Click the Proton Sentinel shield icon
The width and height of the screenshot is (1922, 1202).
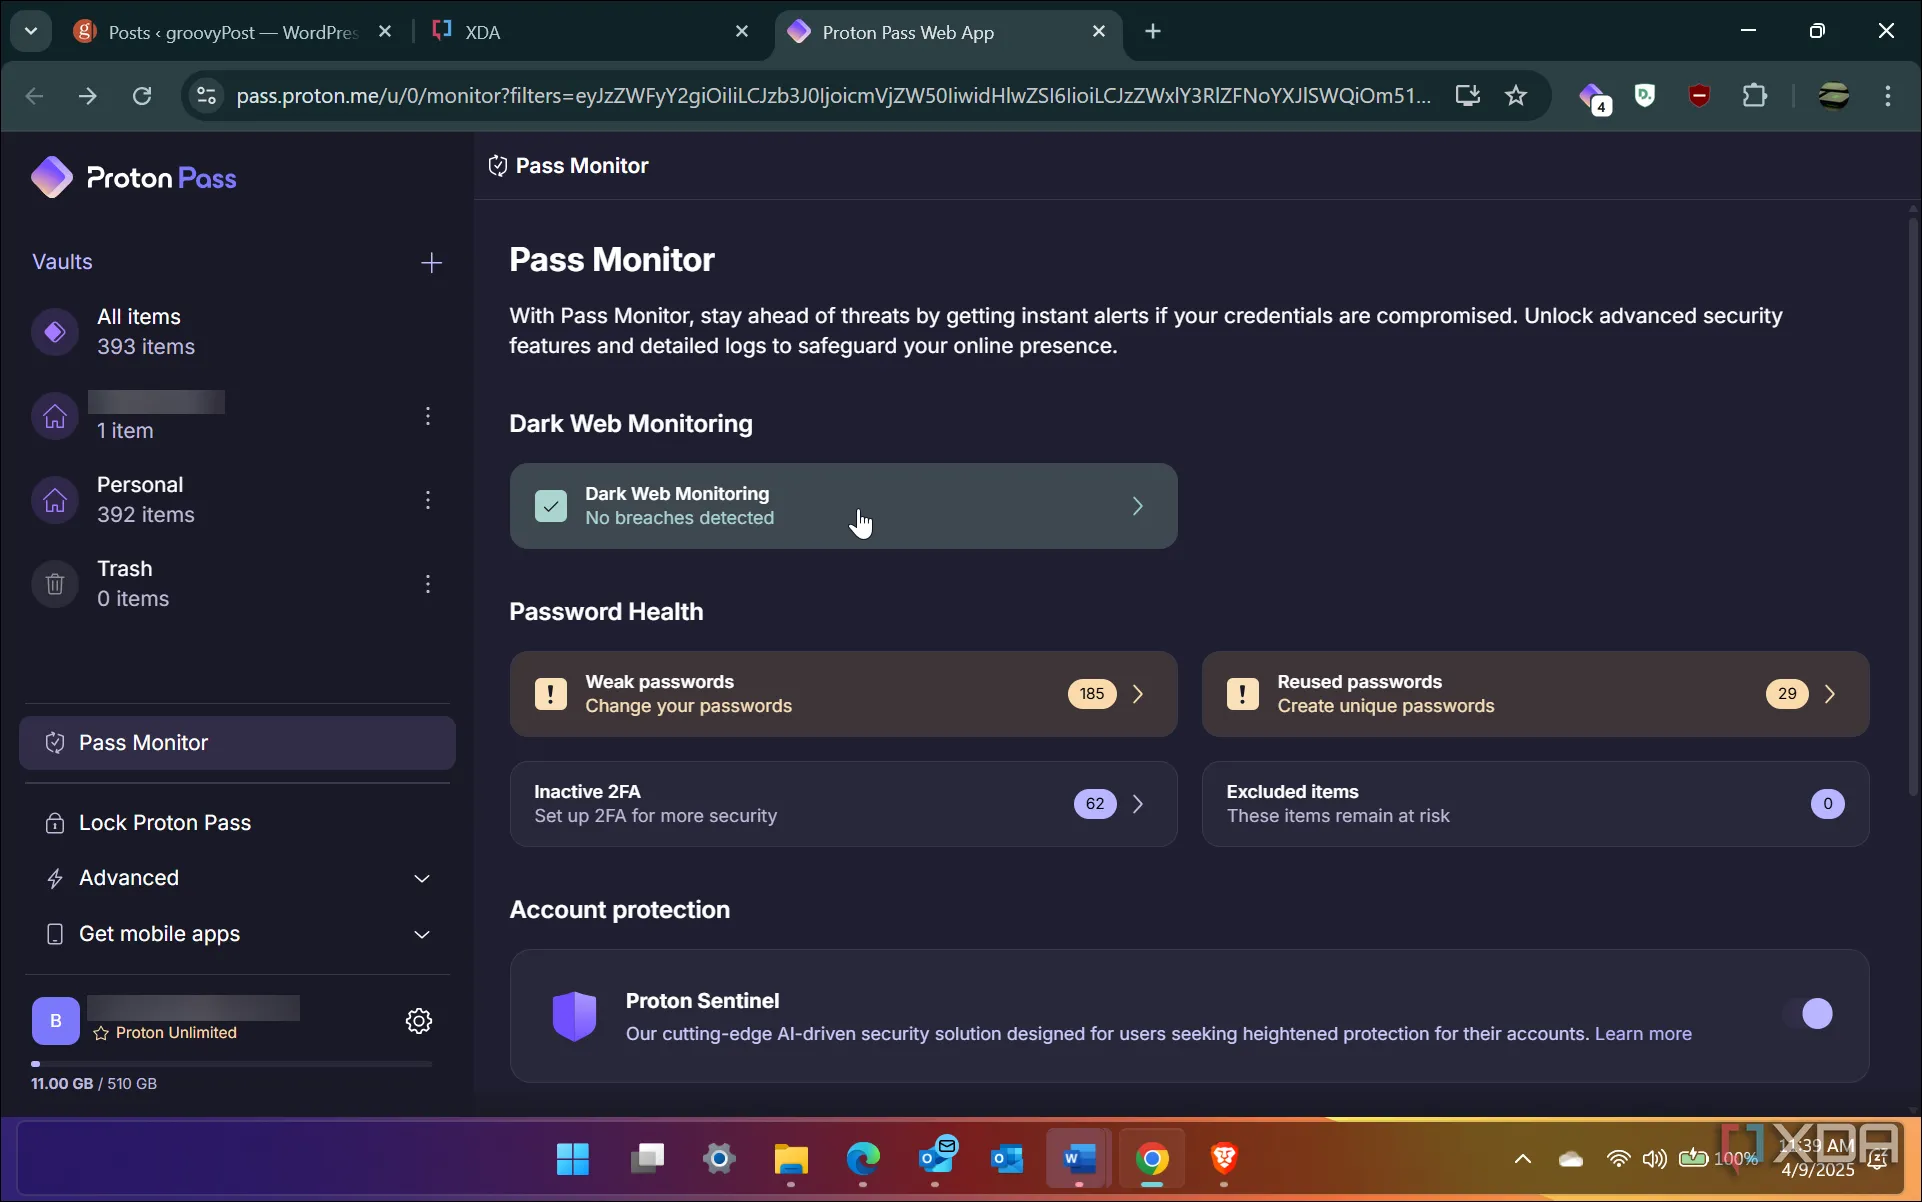574,1016
